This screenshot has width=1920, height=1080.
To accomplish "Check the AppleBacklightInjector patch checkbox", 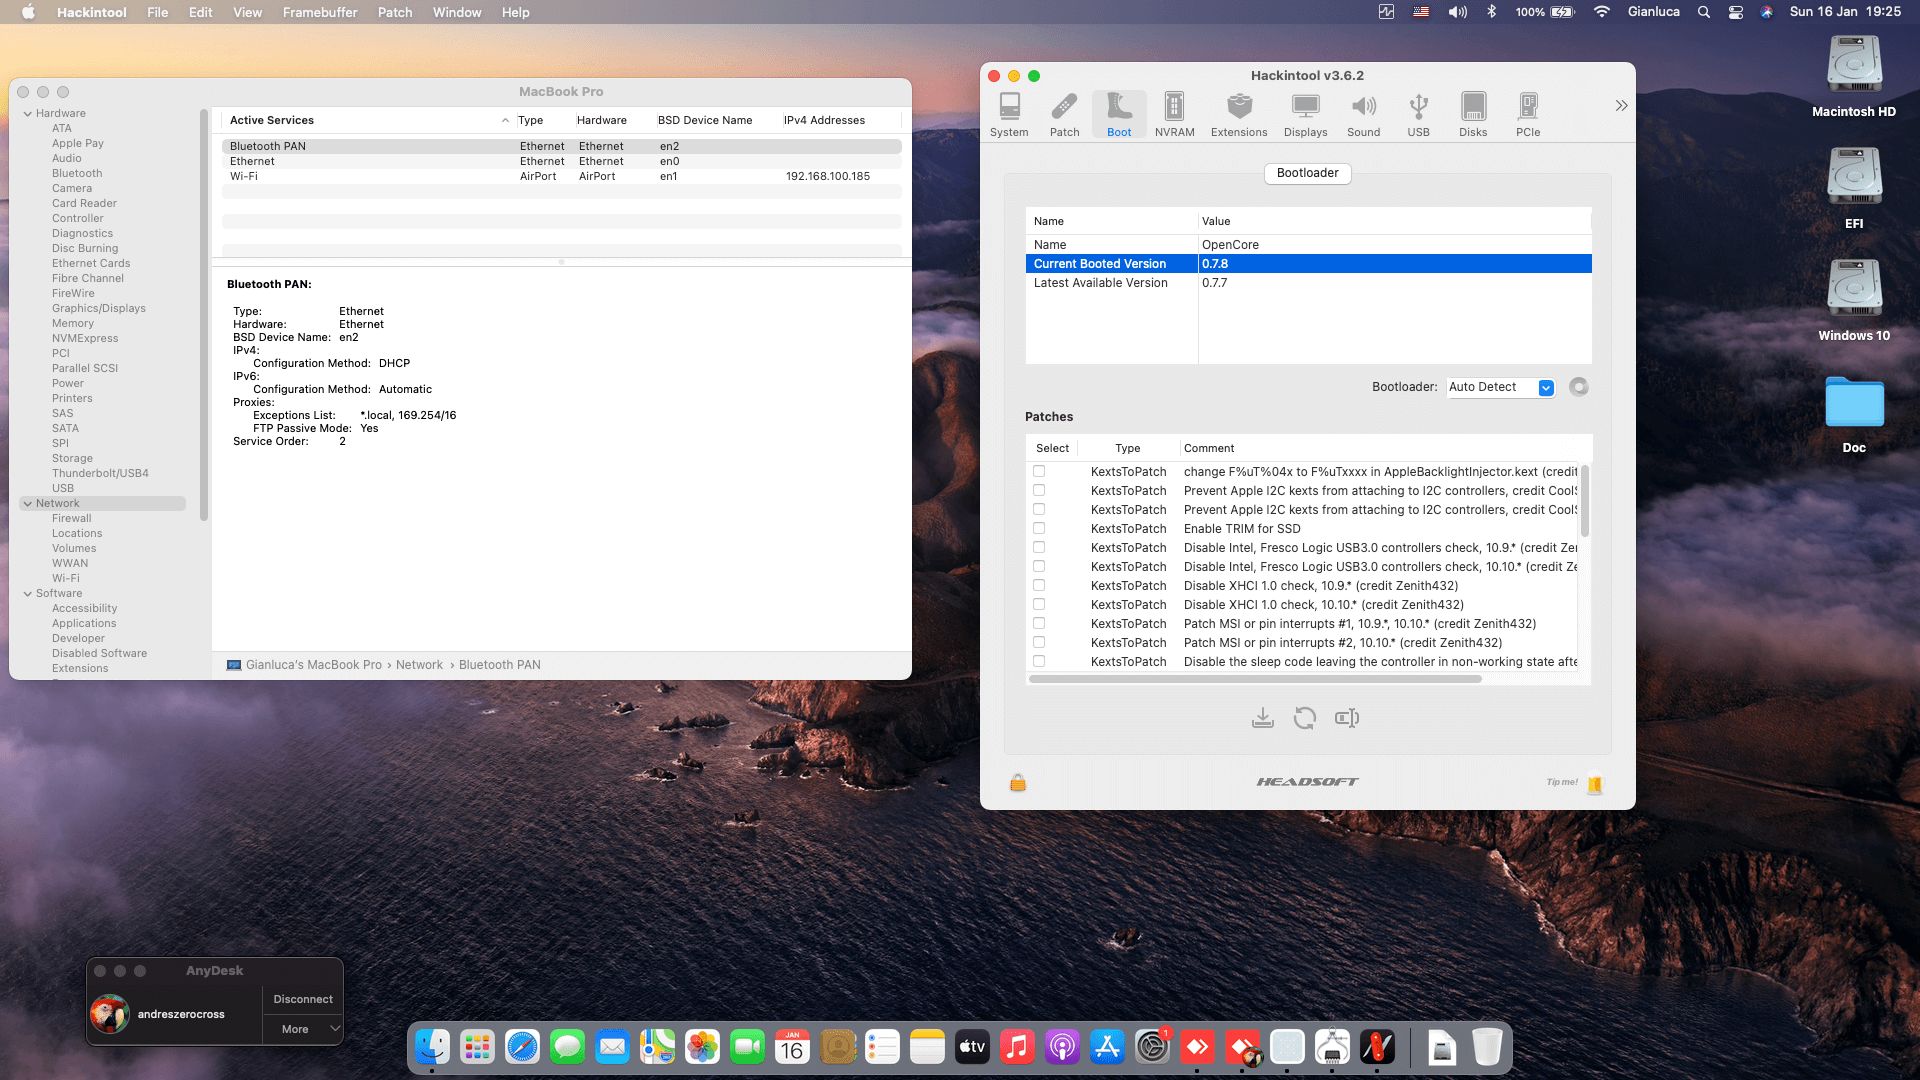I will pyautogui.click(x=1039, y=471).
